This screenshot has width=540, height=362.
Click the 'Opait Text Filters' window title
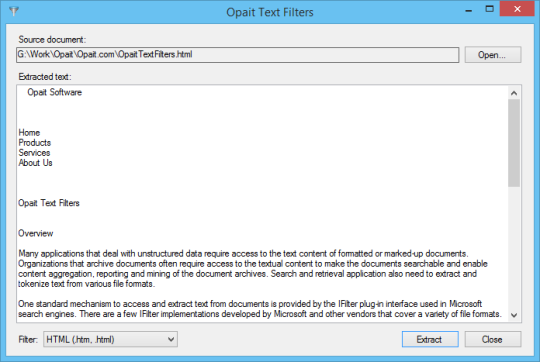tap(270, 12)
